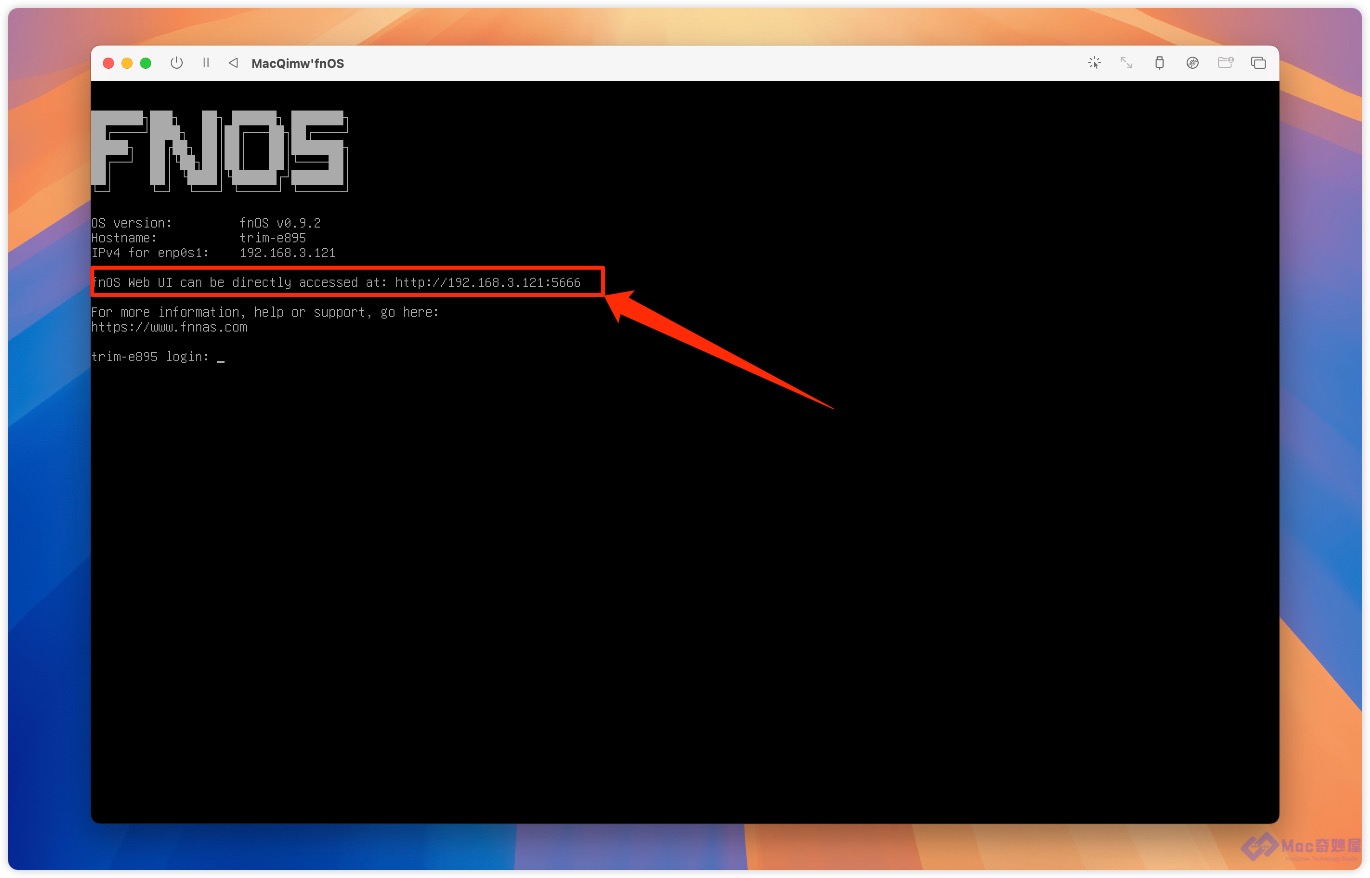The height and width of the screenshot is (878, 1370).
Task: Click the trim-e895 login prompt cursor
Action: [x=220, y=357]
